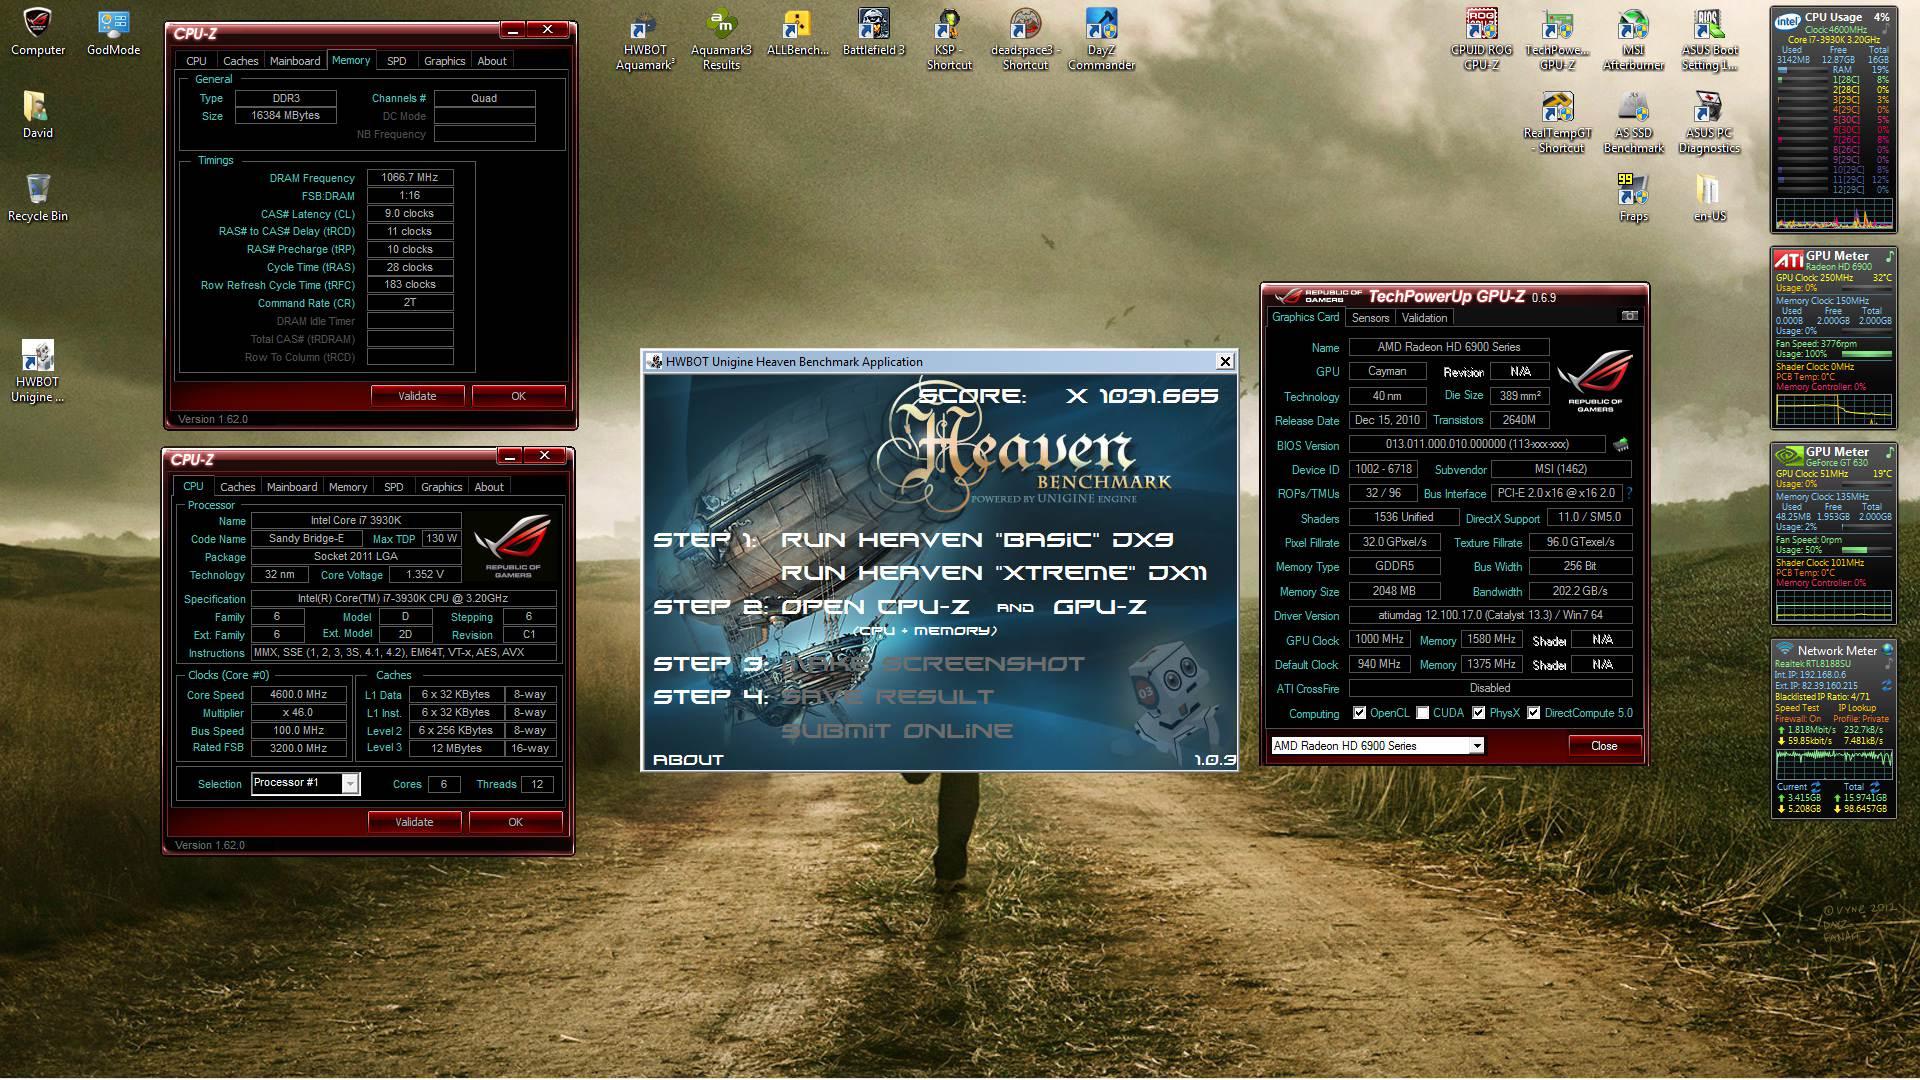
Task: Launch HWBOT Unigine desktop shortcut
Action: click(38, 371)
